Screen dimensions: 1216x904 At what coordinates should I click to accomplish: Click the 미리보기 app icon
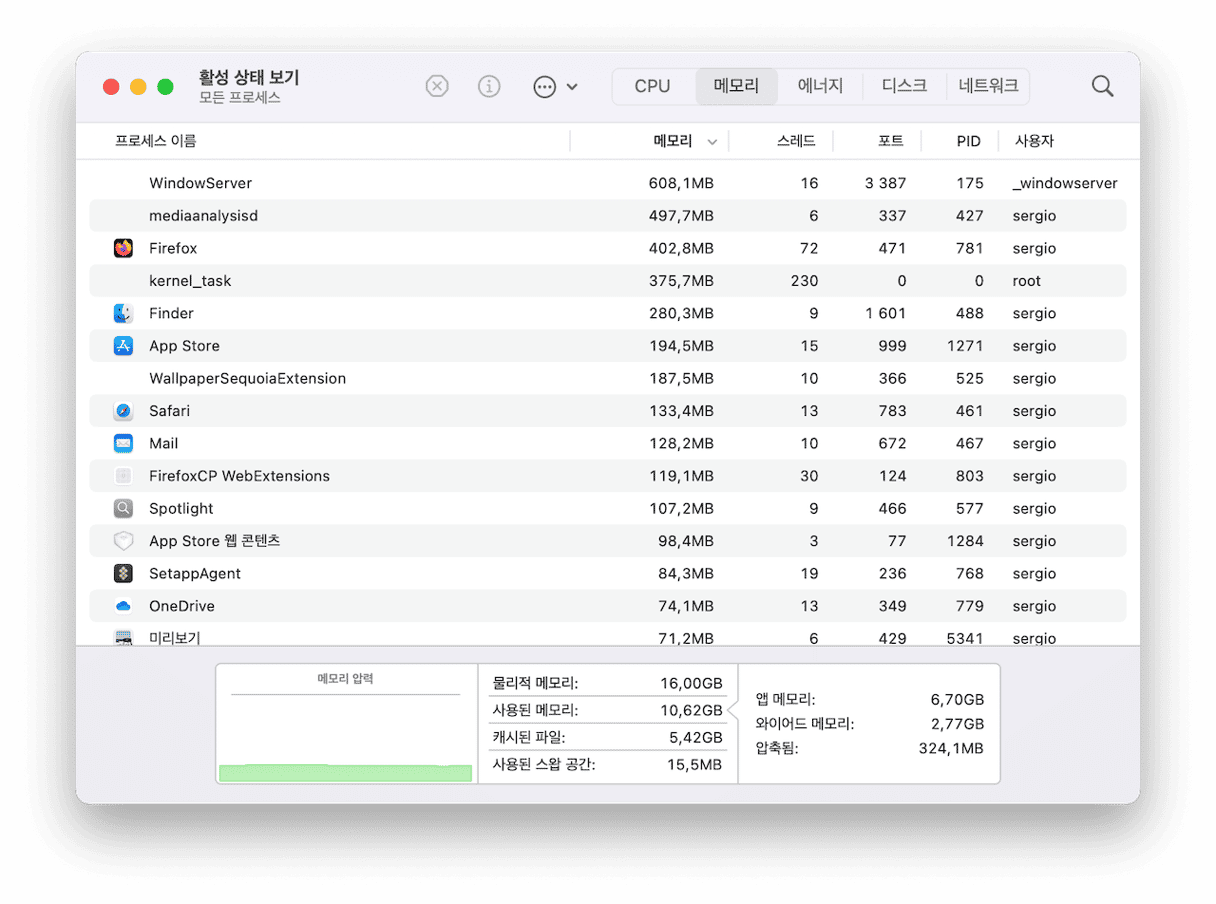[x=123, y=637]
